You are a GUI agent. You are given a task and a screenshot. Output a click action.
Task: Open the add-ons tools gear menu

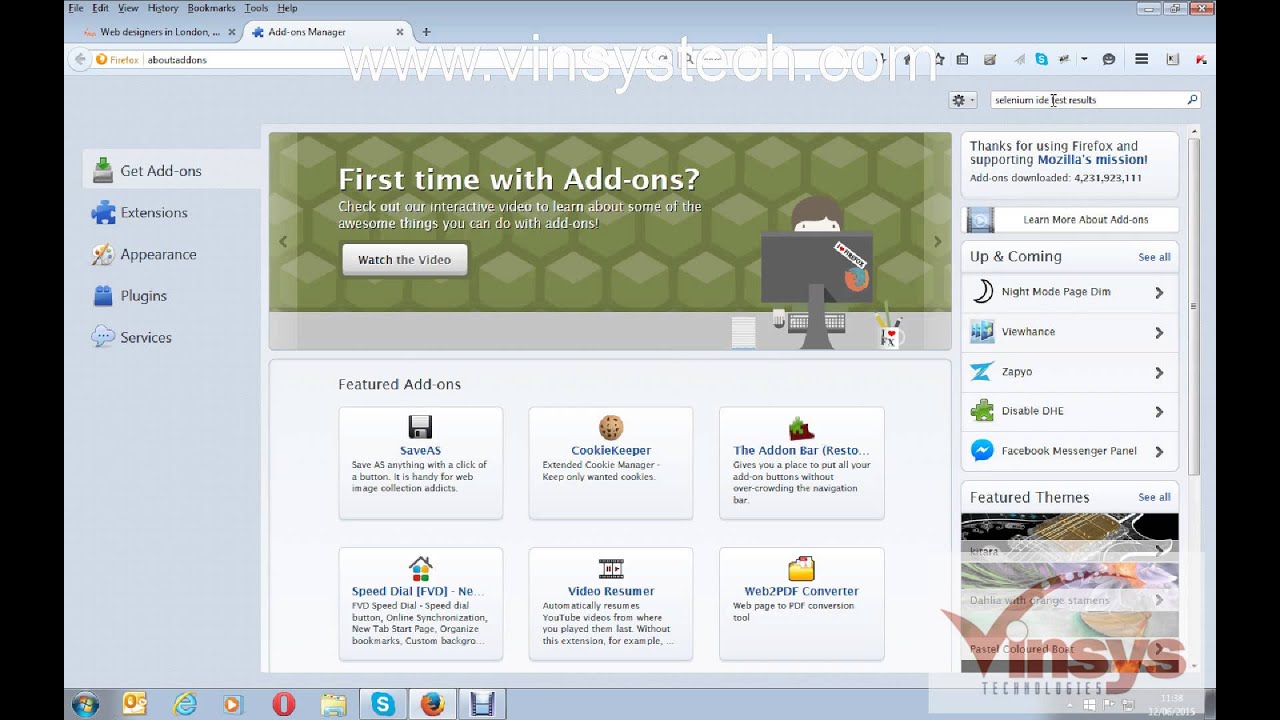coord(962,100)
